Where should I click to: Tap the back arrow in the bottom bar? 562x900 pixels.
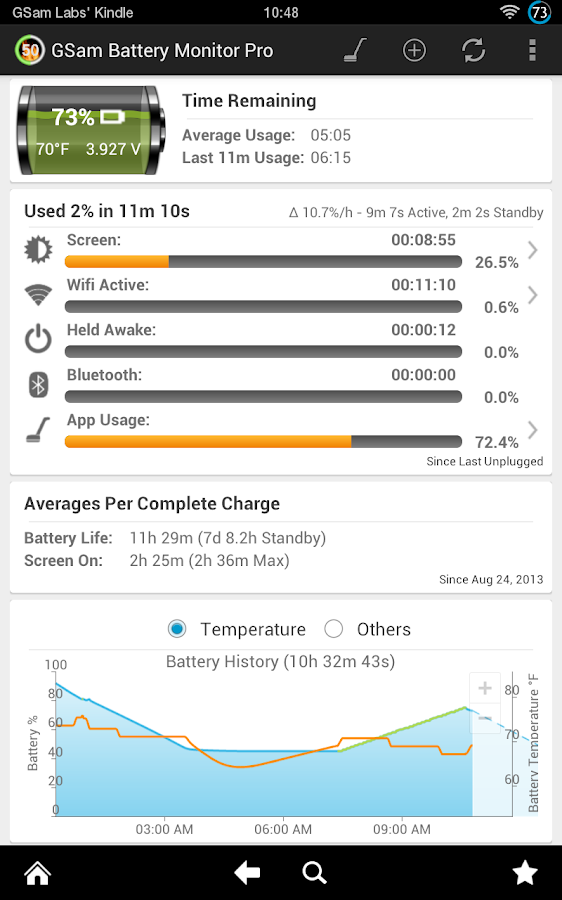pos(247,873)
